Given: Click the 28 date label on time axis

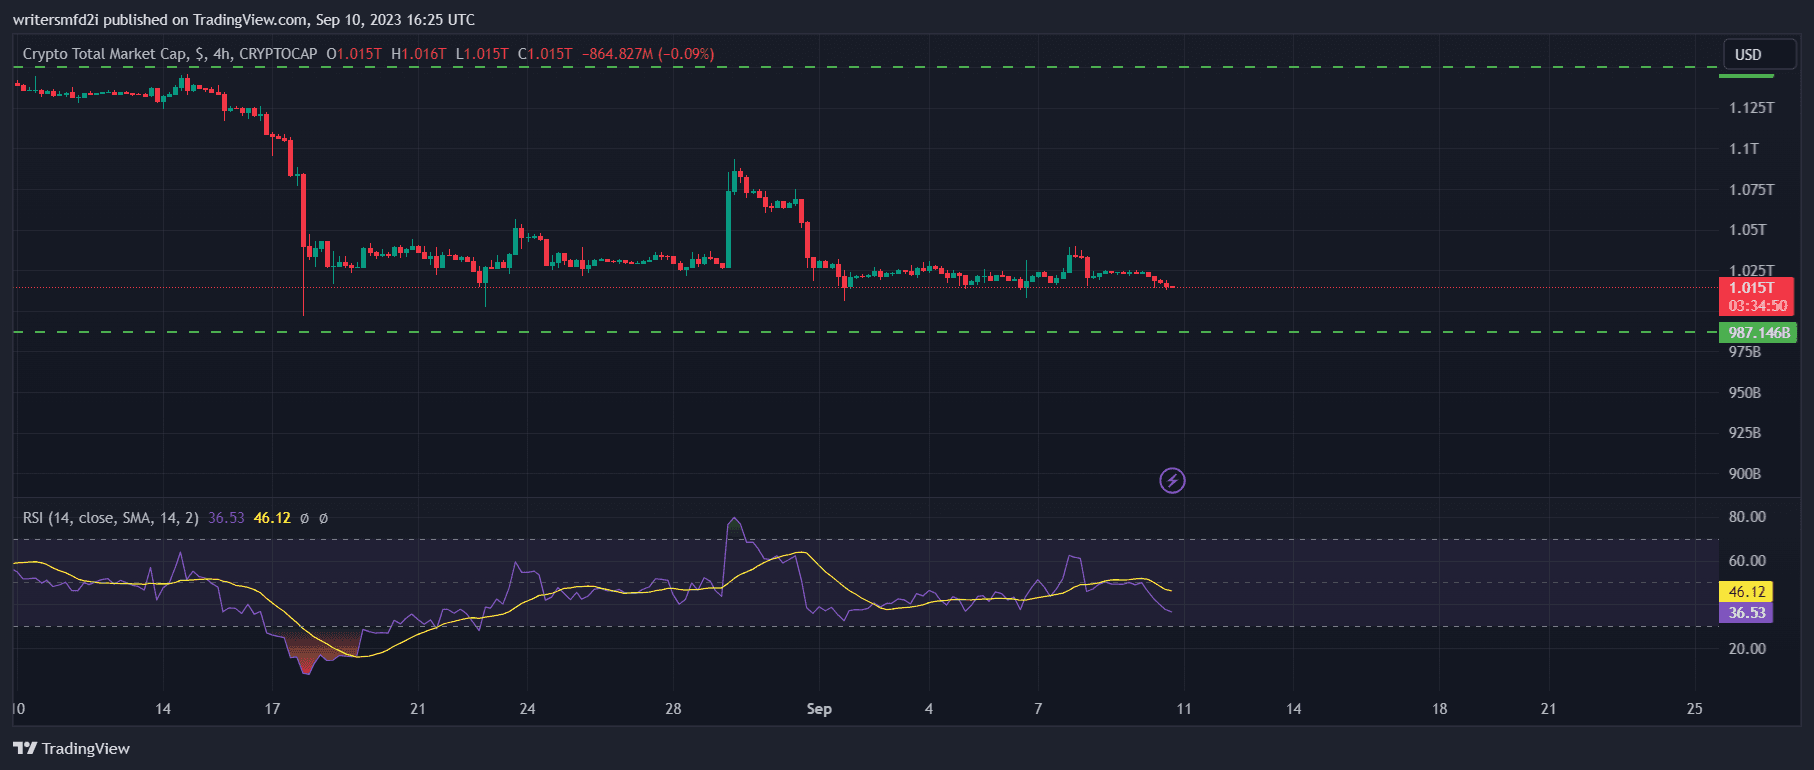Looking at the screenshot, I should coord(673,709).
